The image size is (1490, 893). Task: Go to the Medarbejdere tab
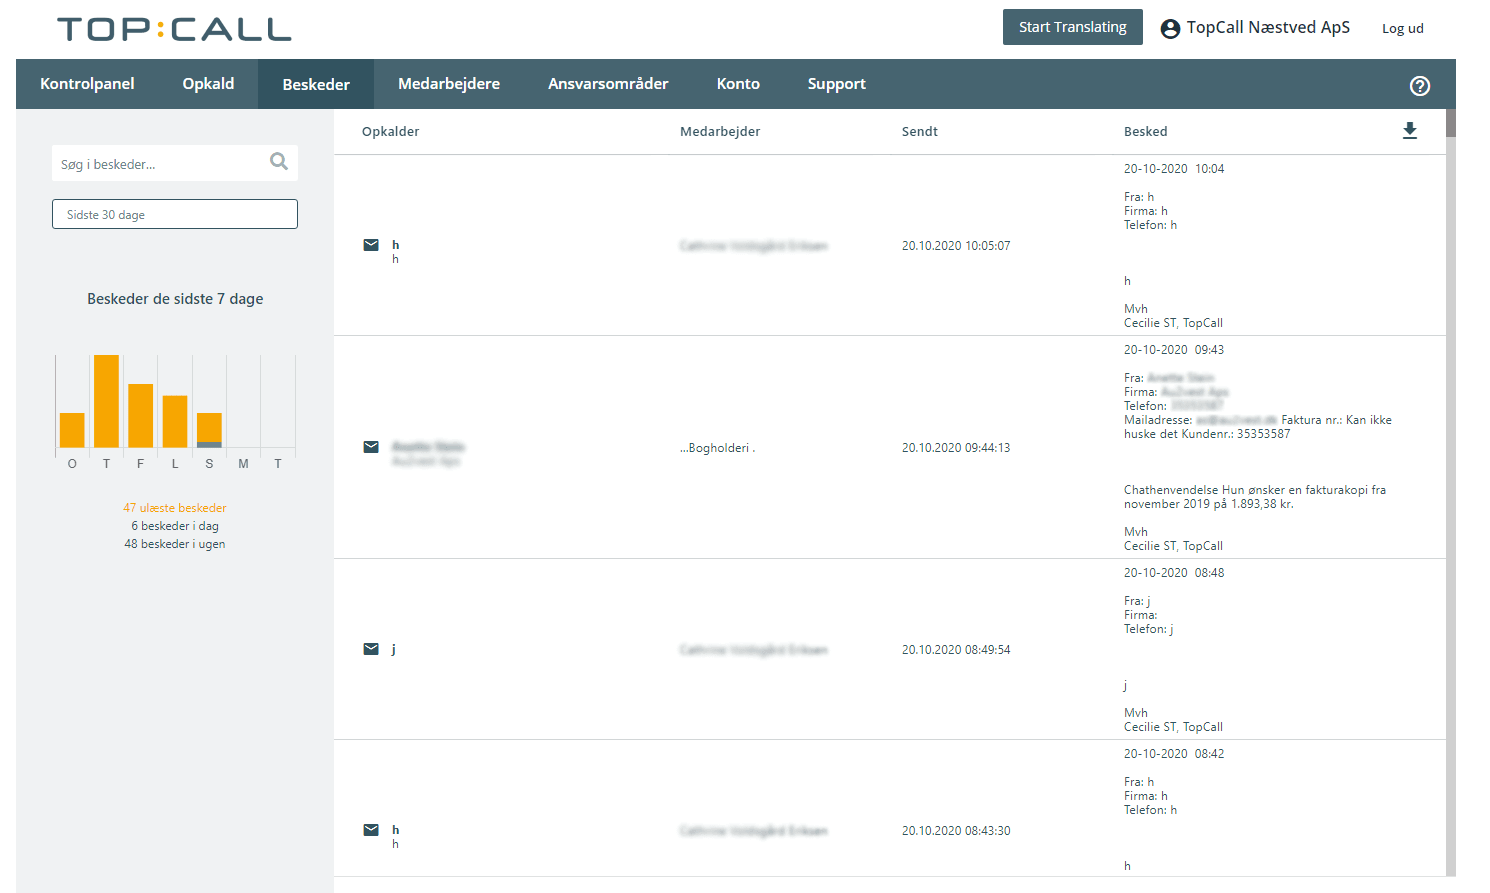(449, 84)
